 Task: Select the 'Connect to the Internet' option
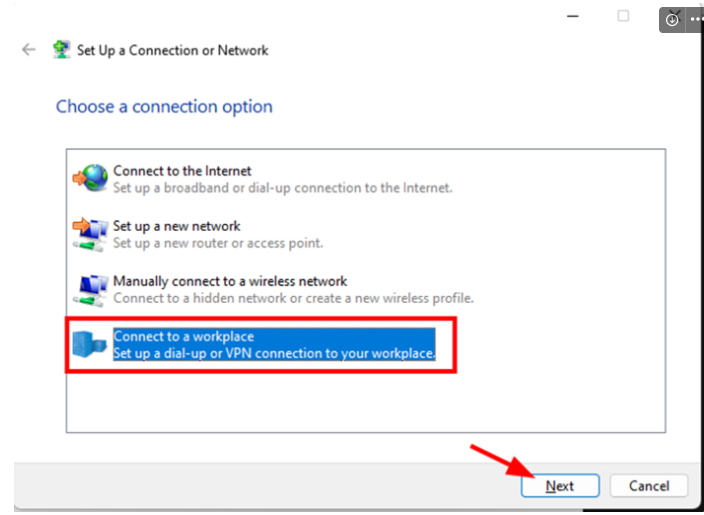point(182,171)
